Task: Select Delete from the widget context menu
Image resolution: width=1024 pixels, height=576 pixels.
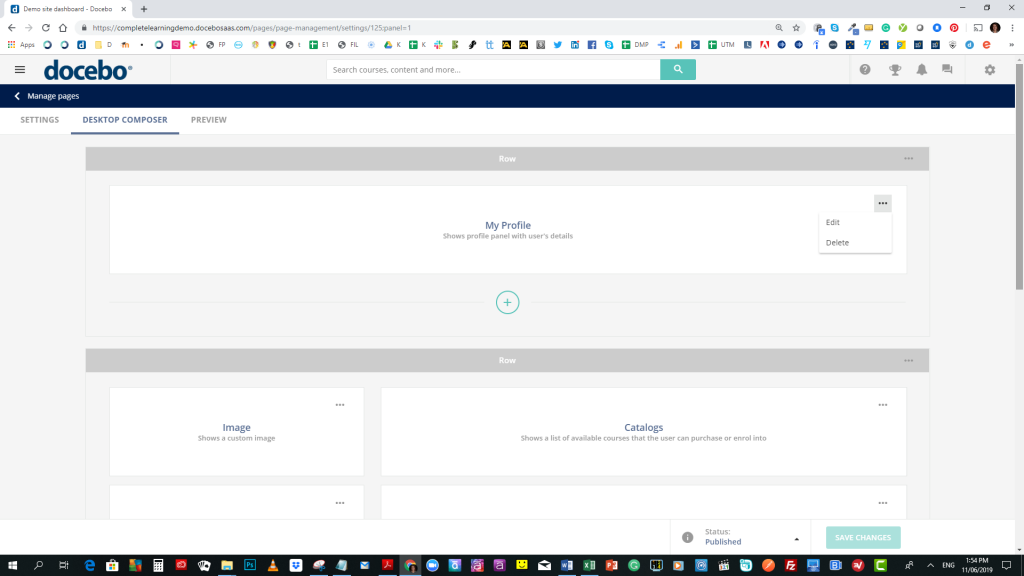Action: 837,242
